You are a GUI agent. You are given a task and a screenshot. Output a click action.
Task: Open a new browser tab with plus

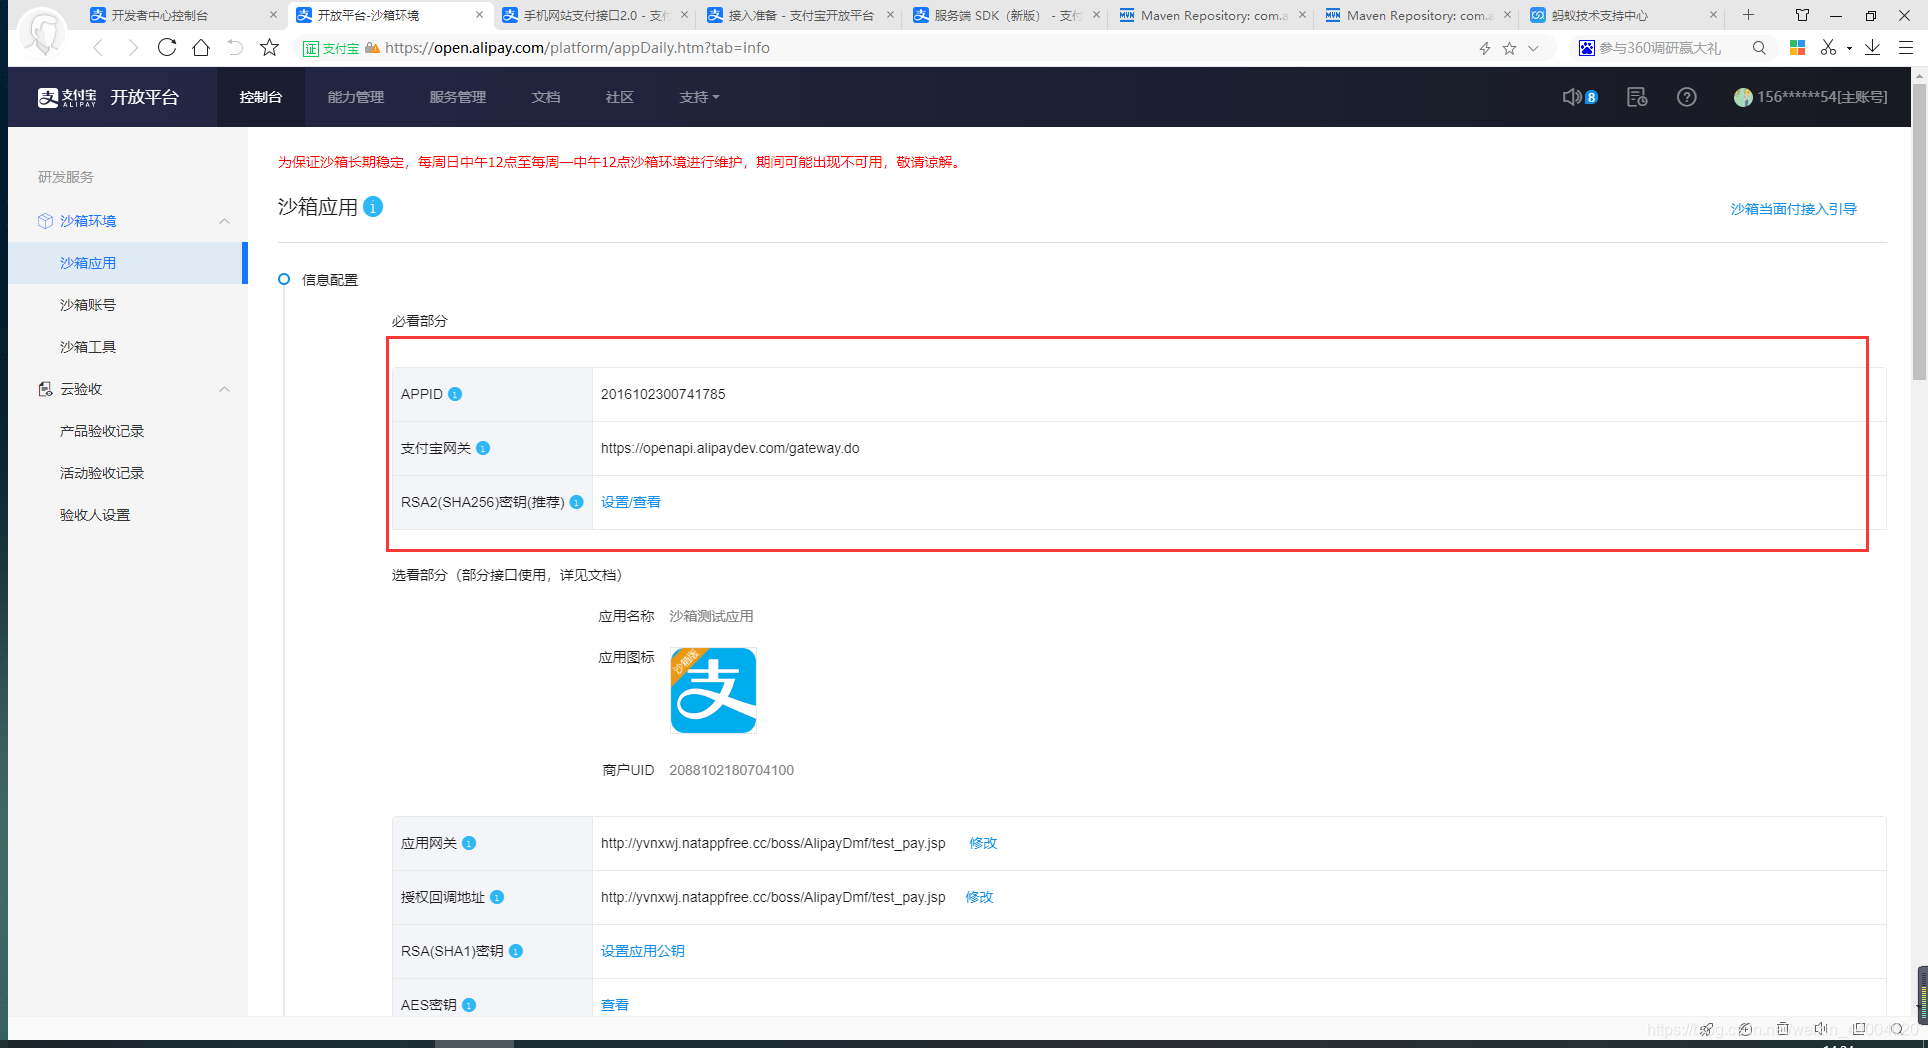[1748, 15]
